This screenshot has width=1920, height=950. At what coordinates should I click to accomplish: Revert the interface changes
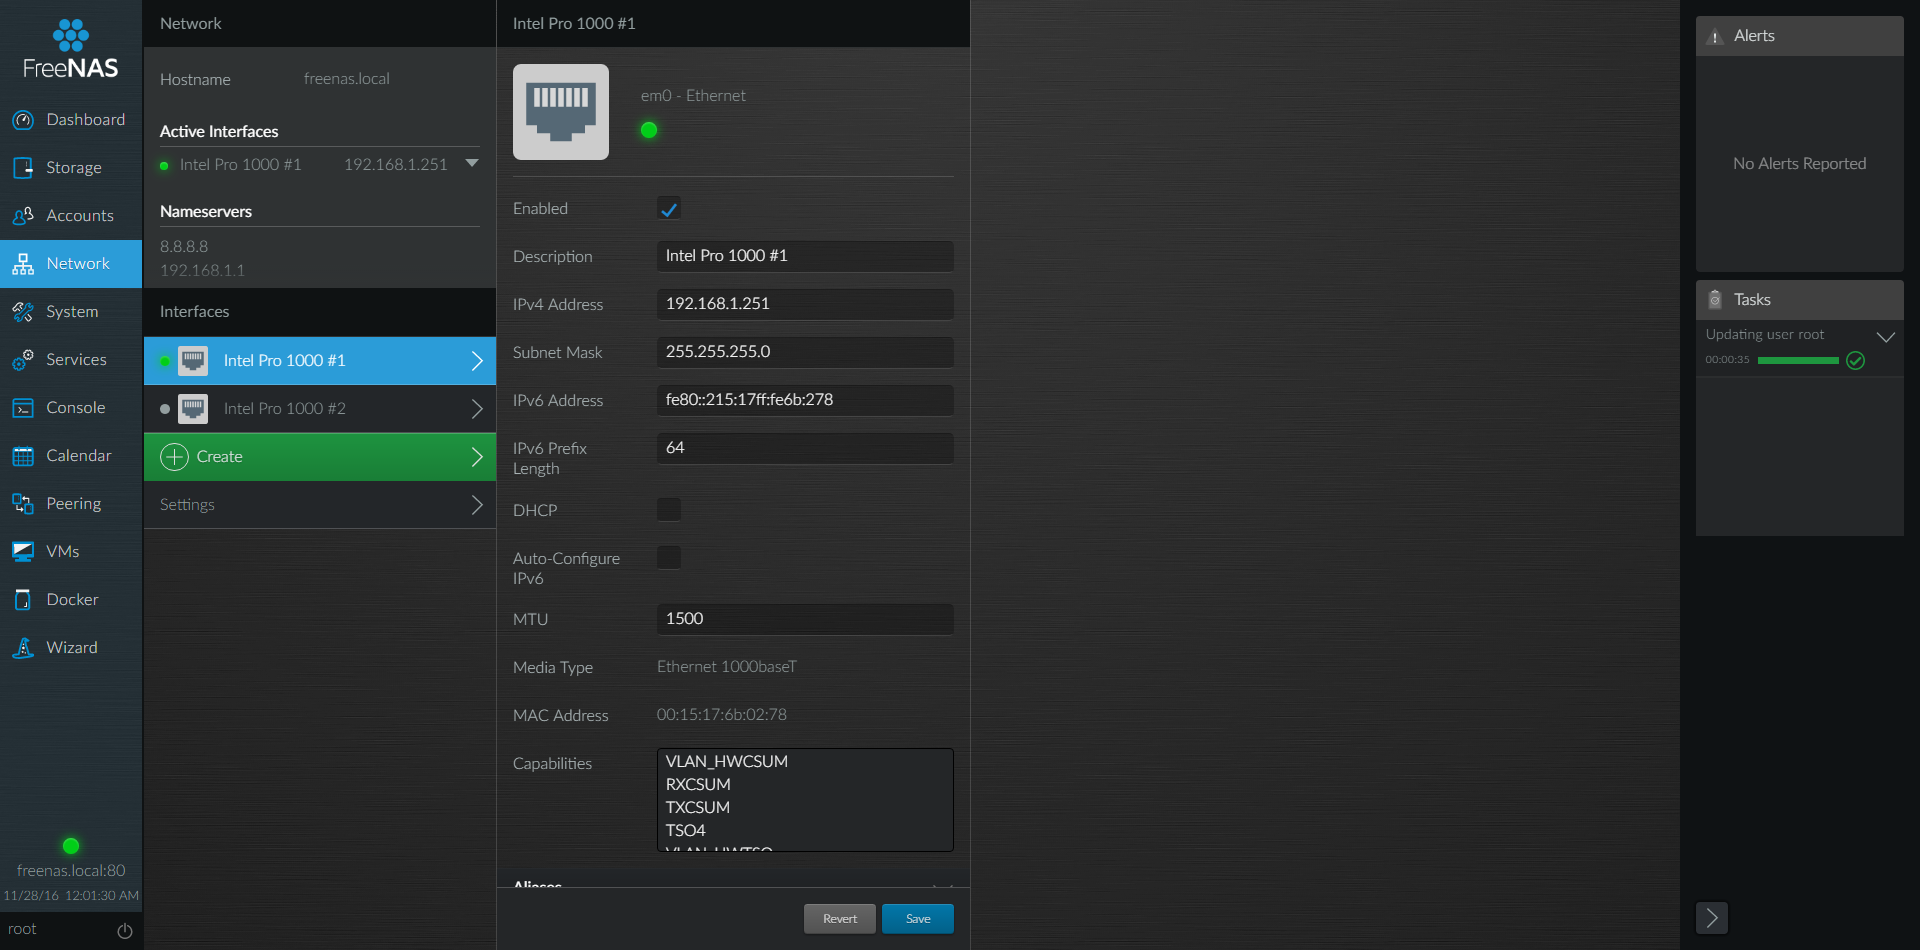click(x=839, y=918)
